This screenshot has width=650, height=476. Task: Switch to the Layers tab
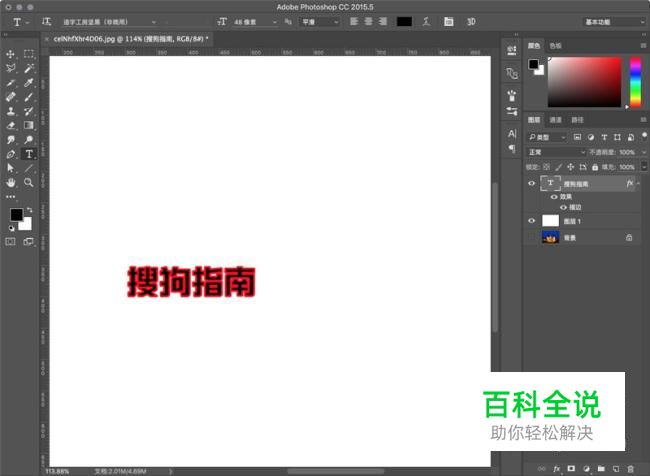(534, 120)
